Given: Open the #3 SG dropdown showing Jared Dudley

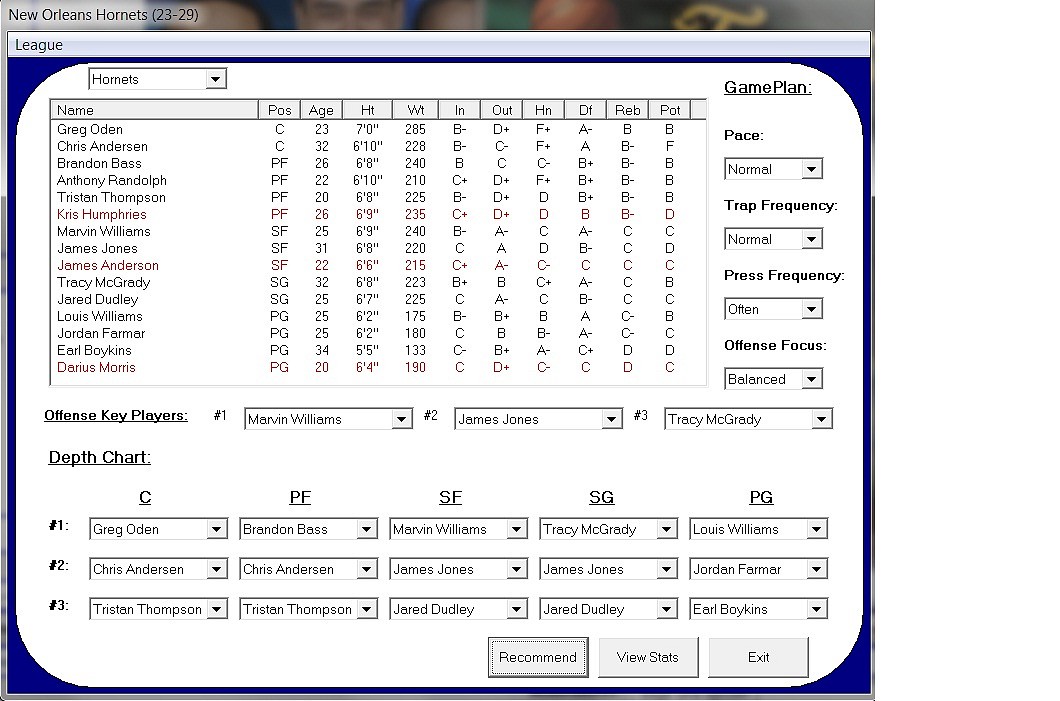Looking at the screenshot, I should point(608,609).
